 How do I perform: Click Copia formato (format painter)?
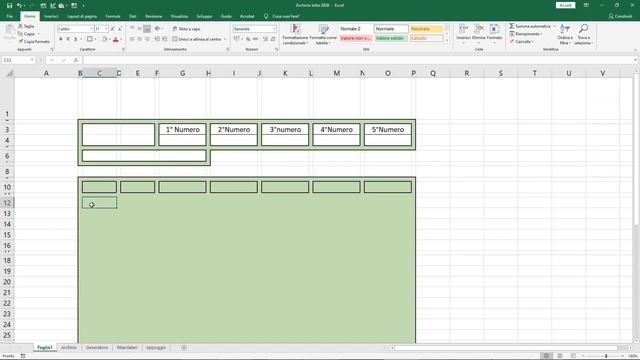pyautogui.click(x=34, y=42)
